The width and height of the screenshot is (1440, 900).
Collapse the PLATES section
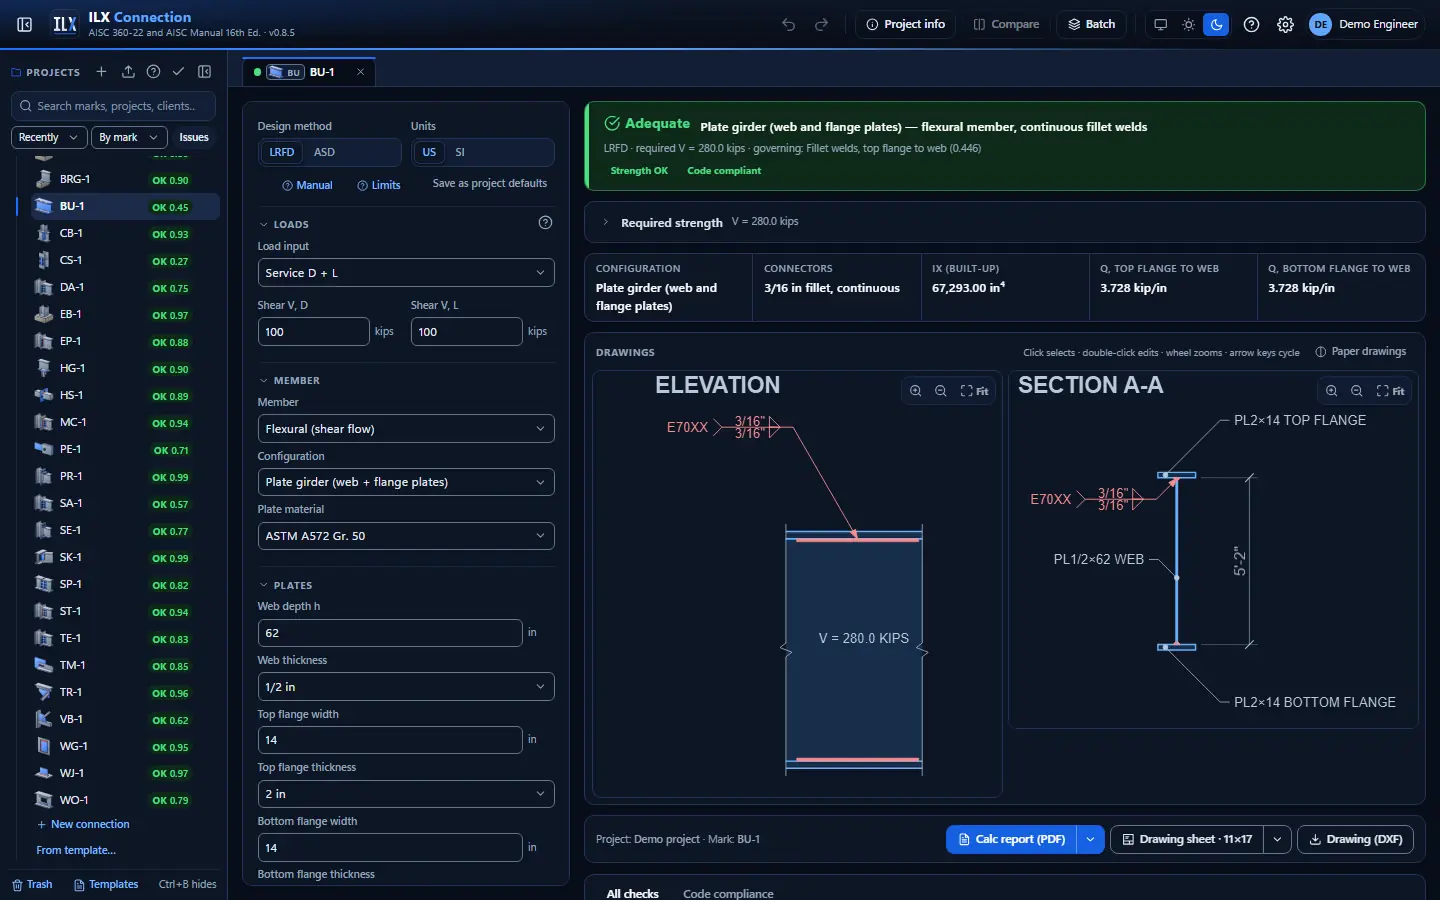[286, 585]
